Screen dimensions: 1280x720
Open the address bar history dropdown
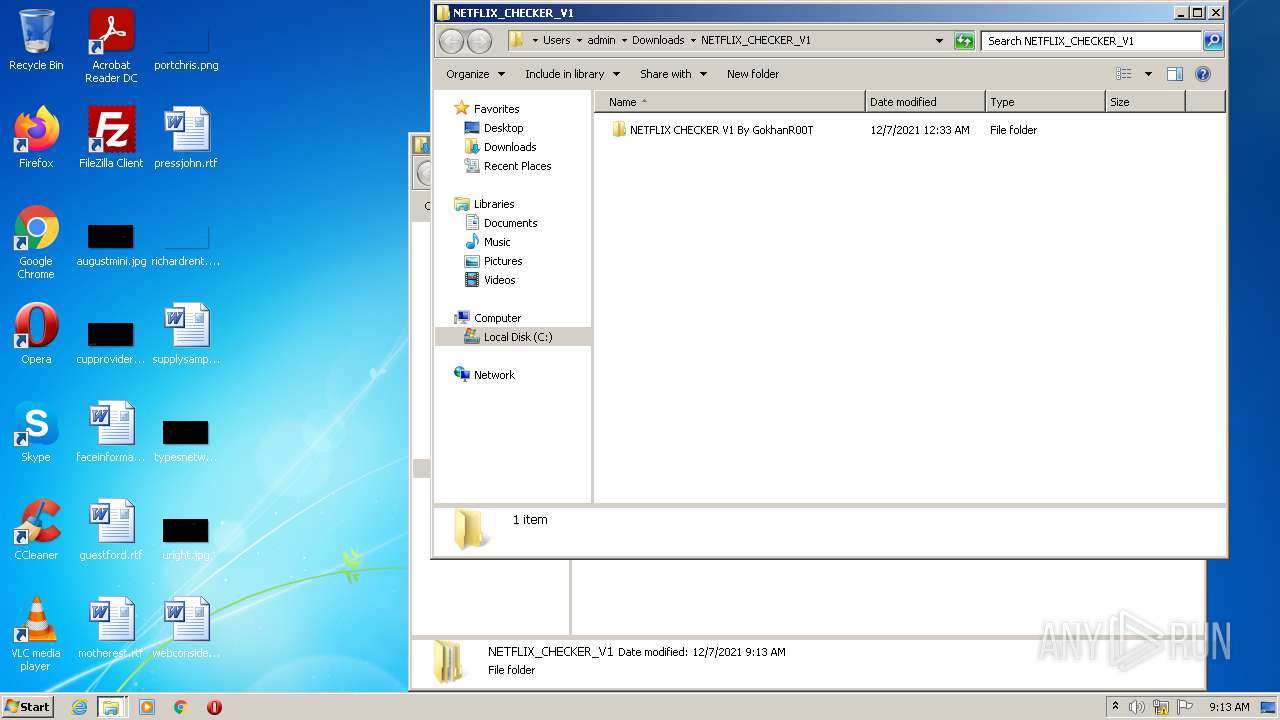(939, 41)
